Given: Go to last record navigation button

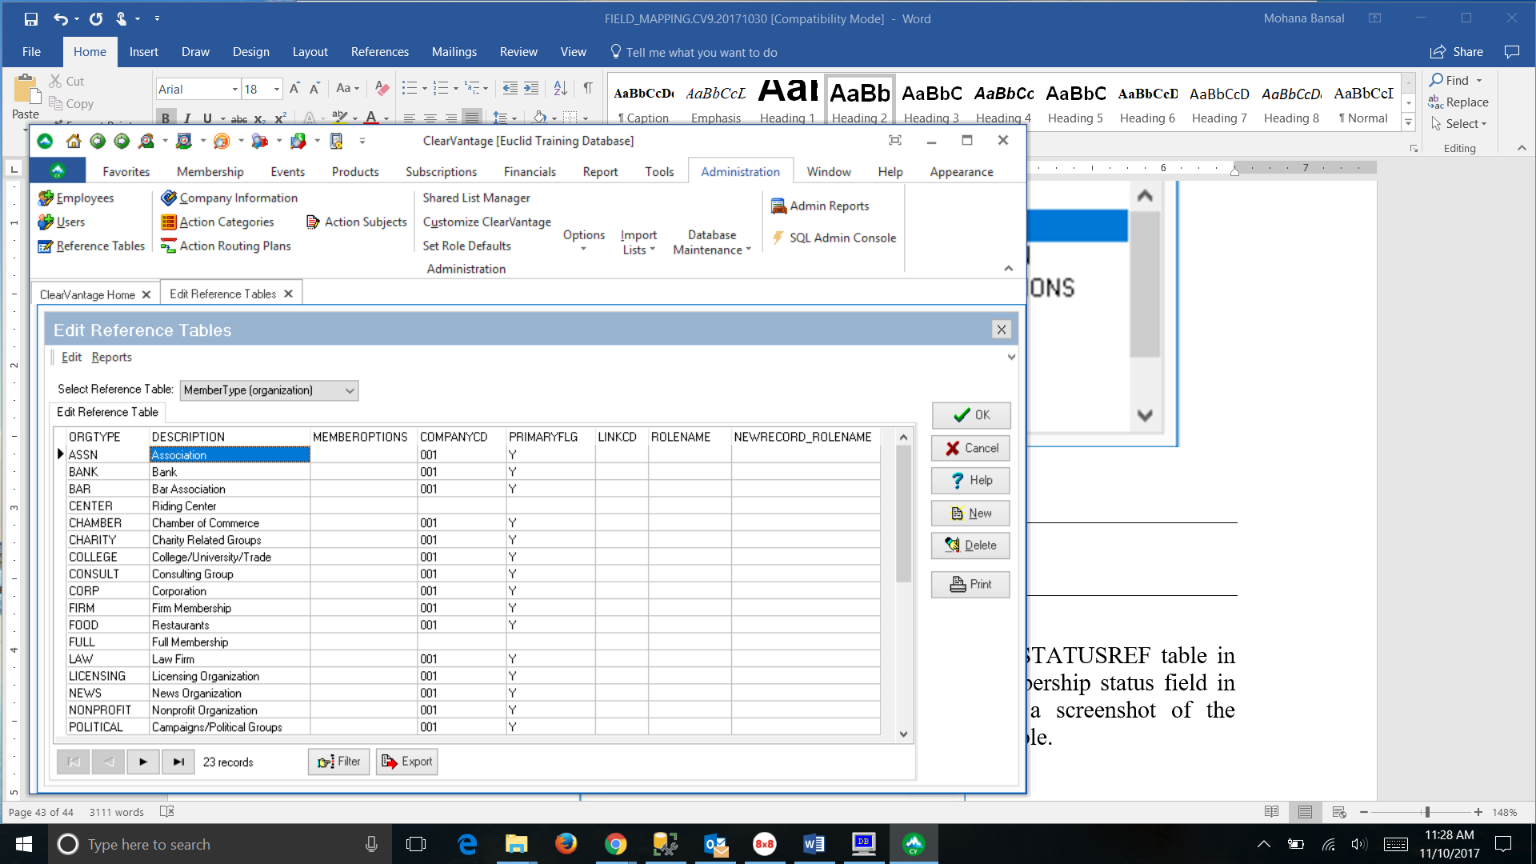Looking at the screenshot, I should tap(178, 762).
